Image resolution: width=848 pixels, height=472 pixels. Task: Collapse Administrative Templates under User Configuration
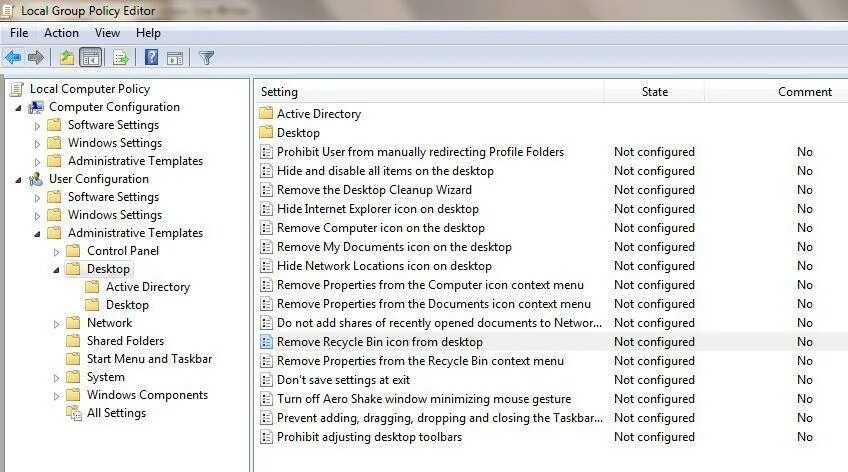pos(37,234)
